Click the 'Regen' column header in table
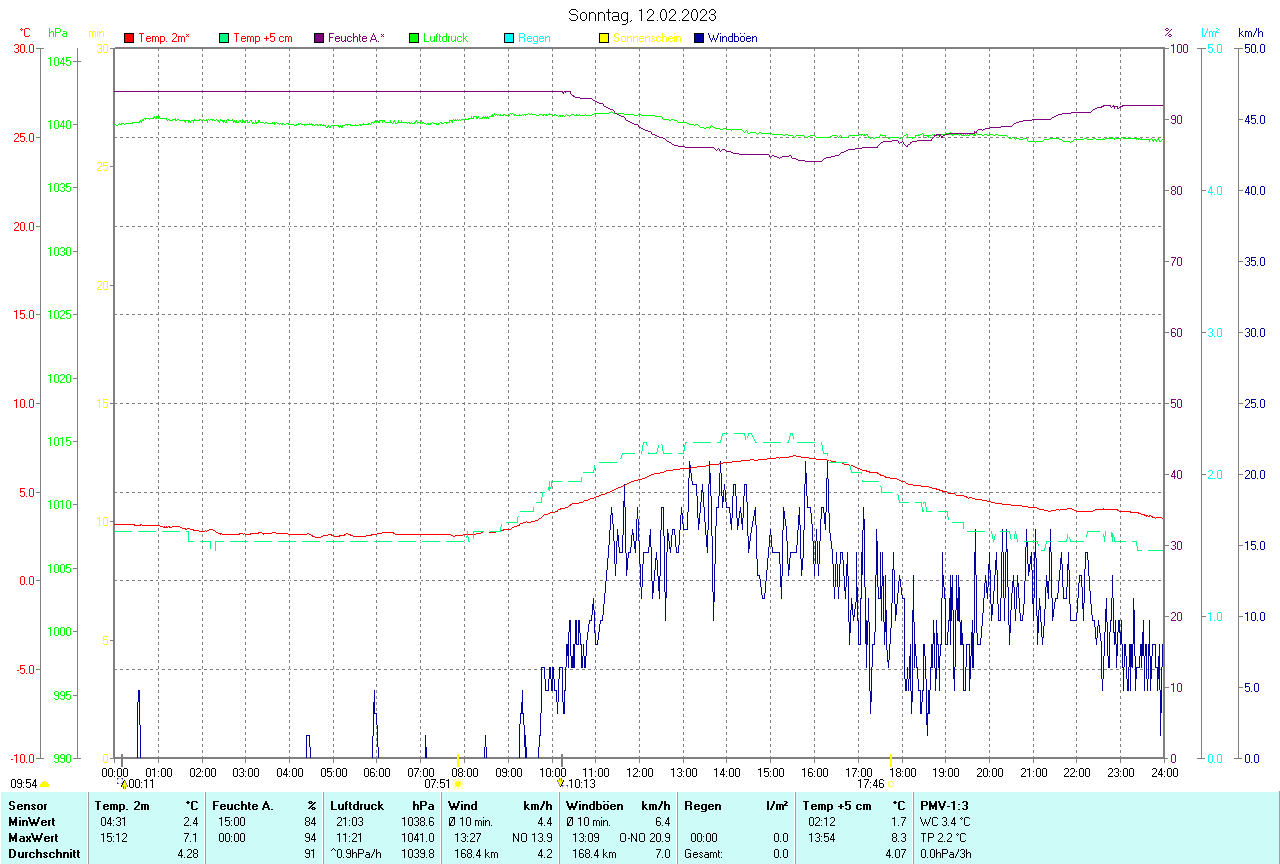 702,806
